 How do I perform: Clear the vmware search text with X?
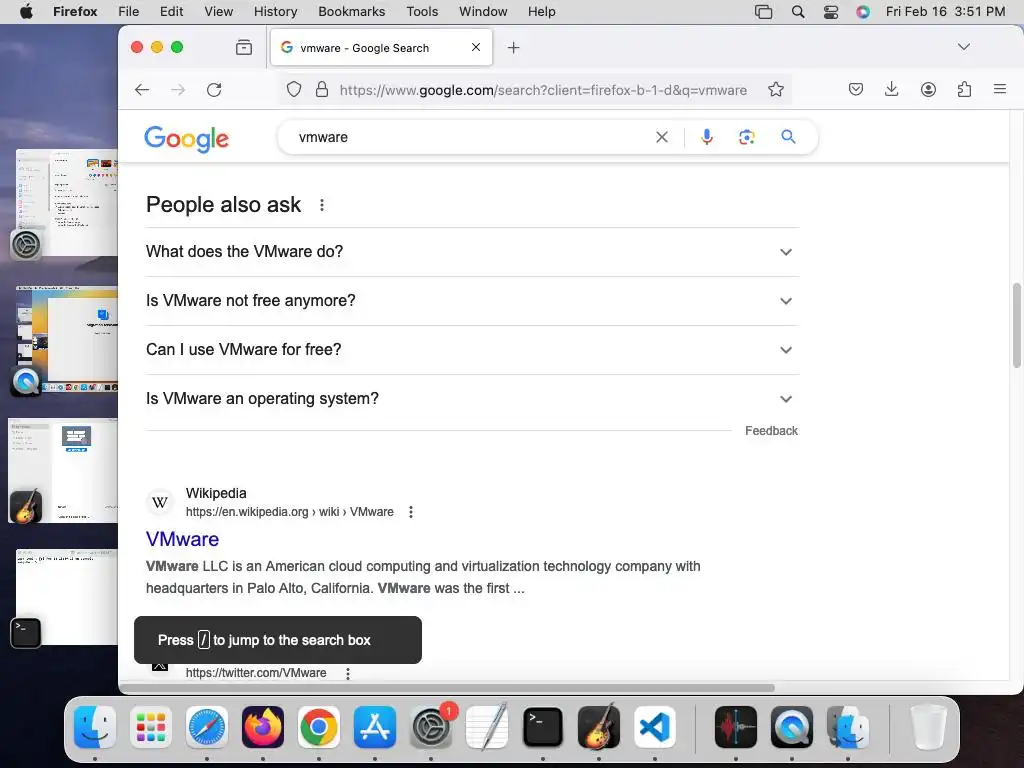click(662, 137)
